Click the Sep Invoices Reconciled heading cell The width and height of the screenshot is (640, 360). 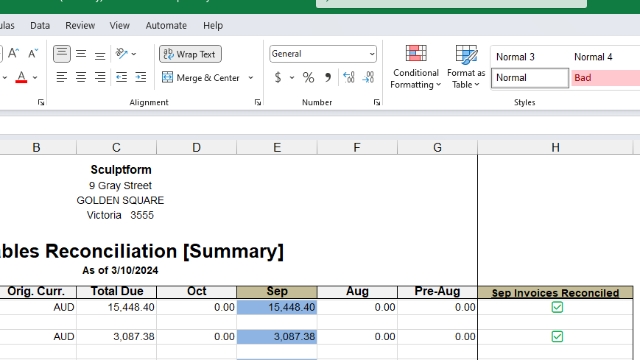(x=555, y=292)
